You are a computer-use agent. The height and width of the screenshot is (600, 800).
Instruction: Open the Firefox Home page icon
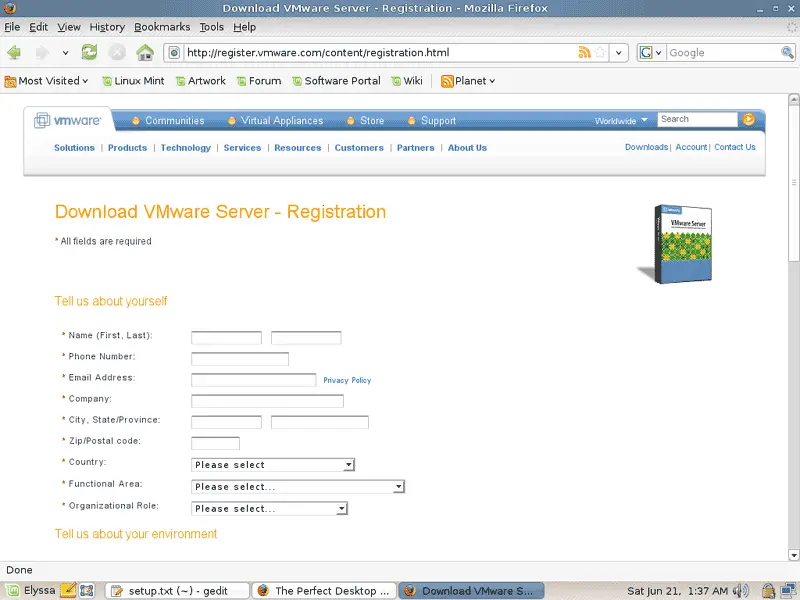pos(145,52)
